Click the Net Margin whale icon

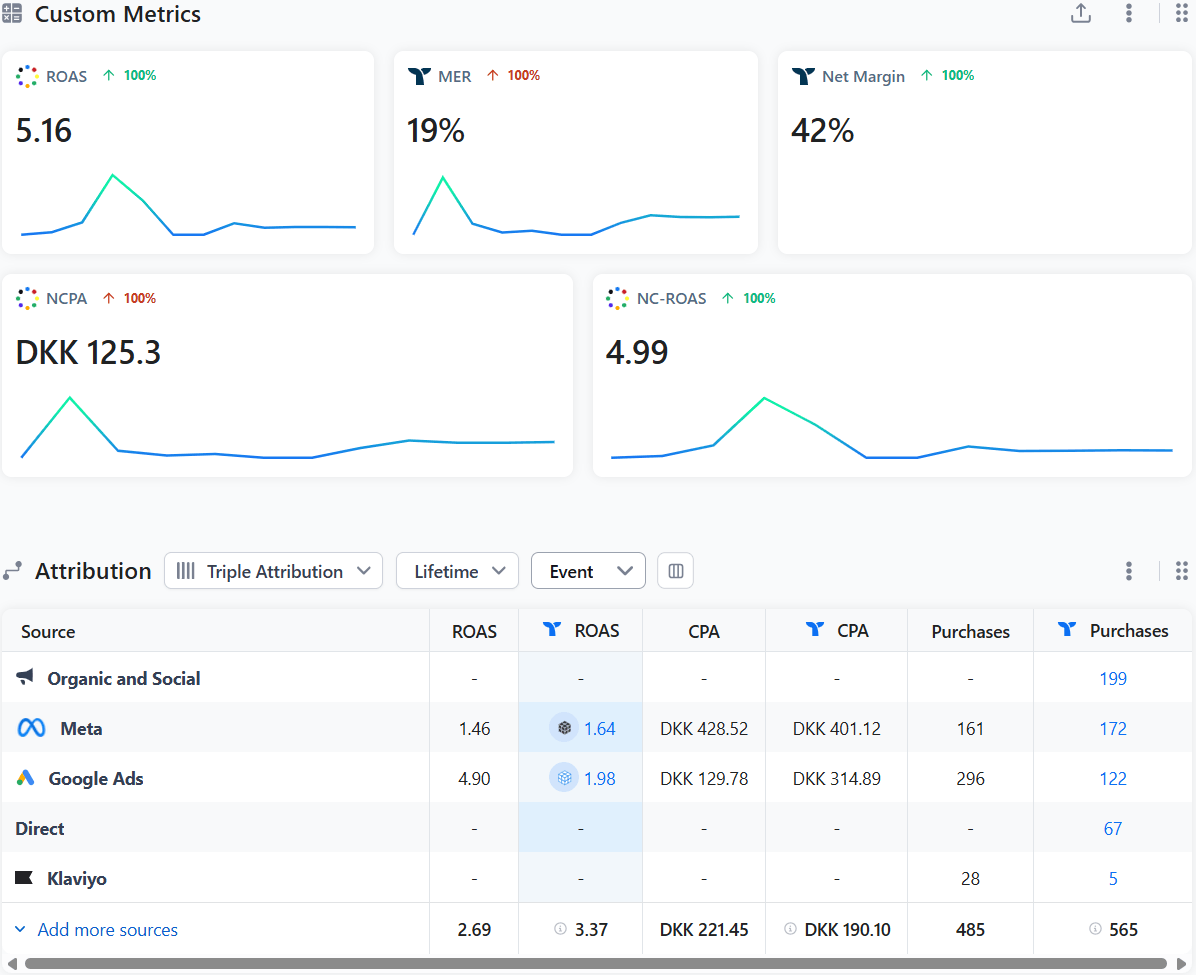click(803, 76)
